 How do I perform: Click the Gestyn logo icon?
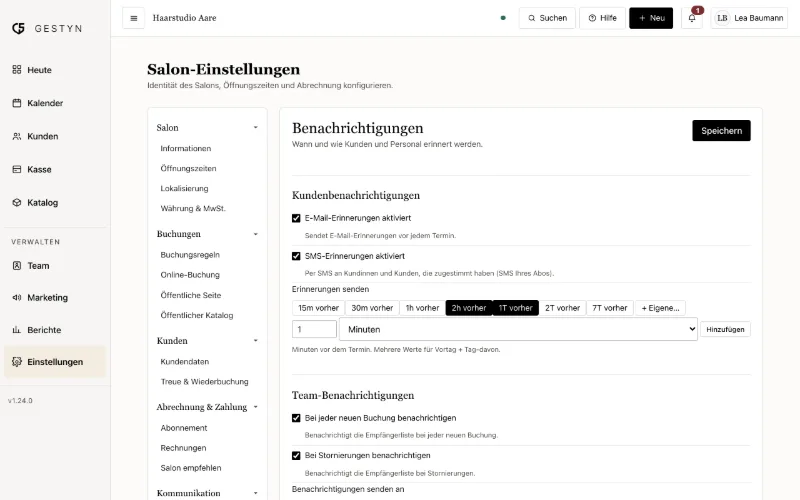(18, 28)
